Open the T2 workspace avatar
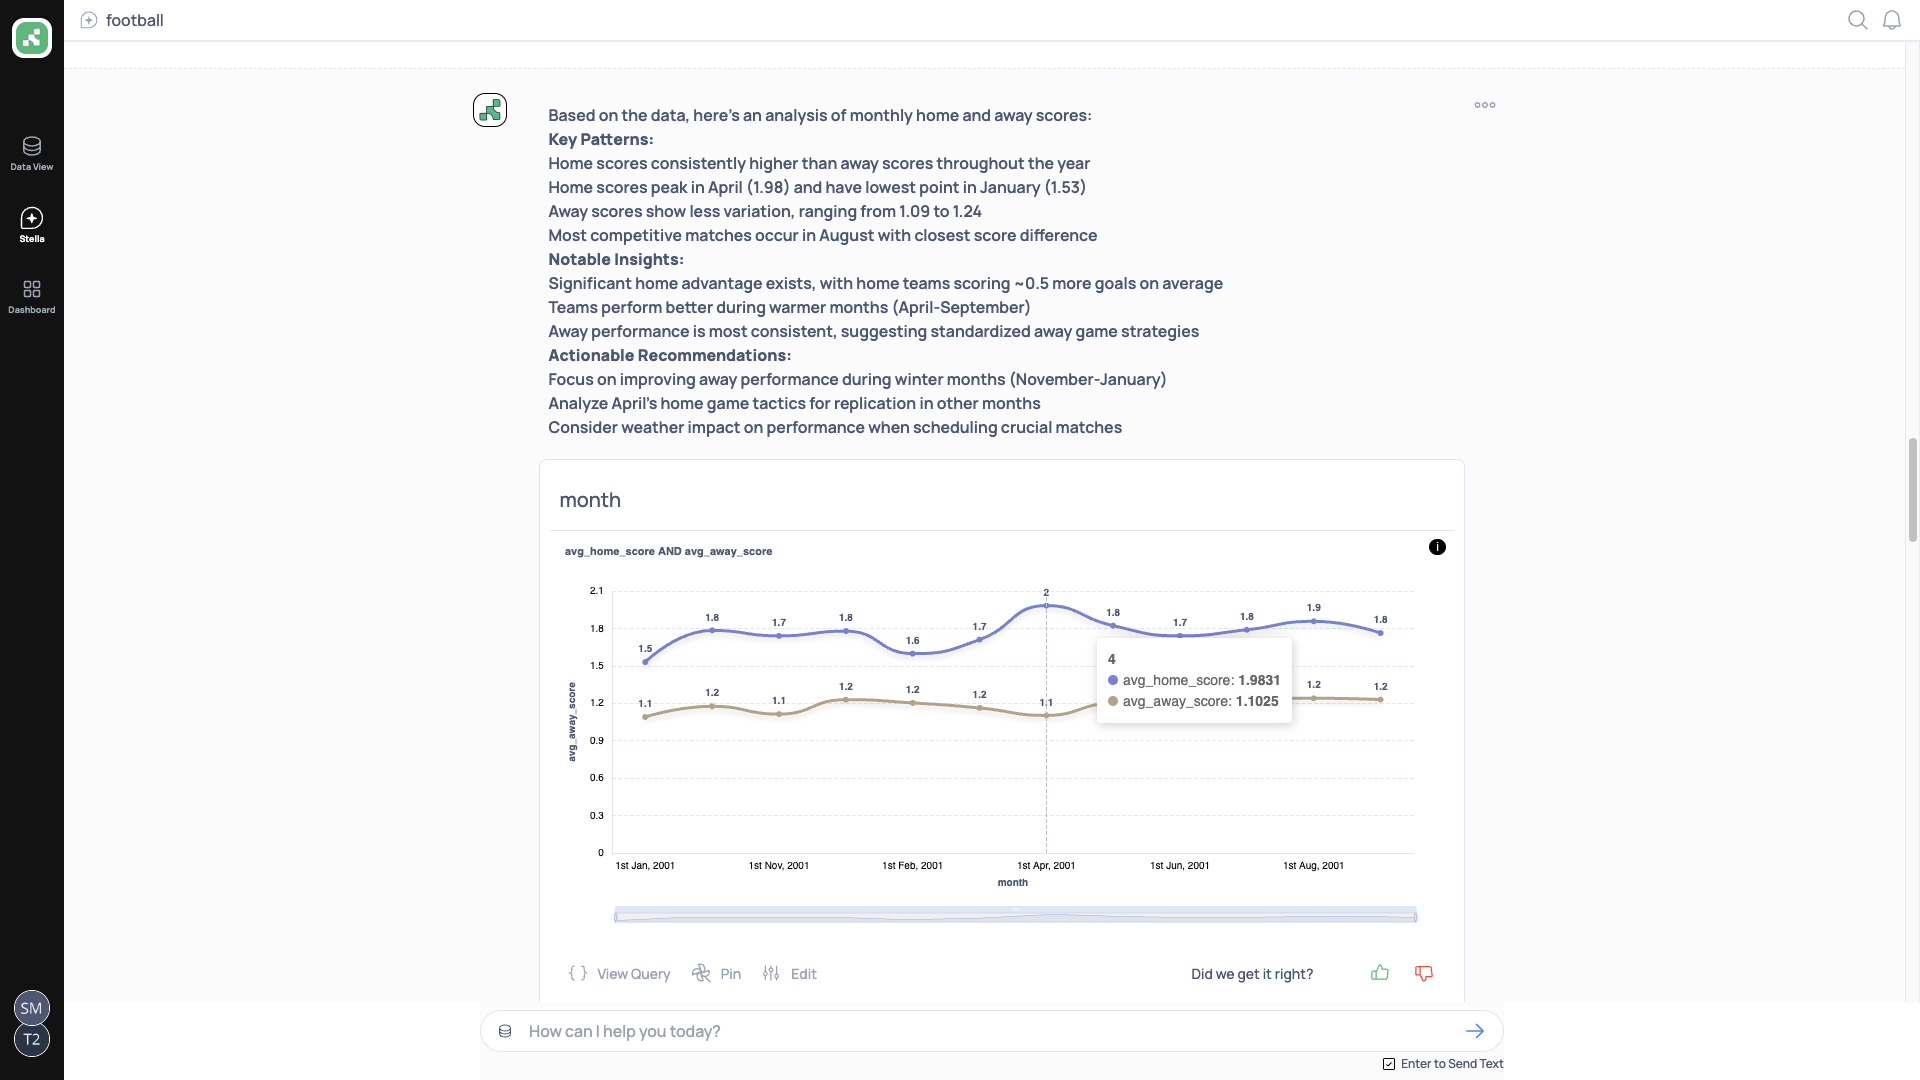The image size is (1920, 1080). click(x=32, y=1040)
